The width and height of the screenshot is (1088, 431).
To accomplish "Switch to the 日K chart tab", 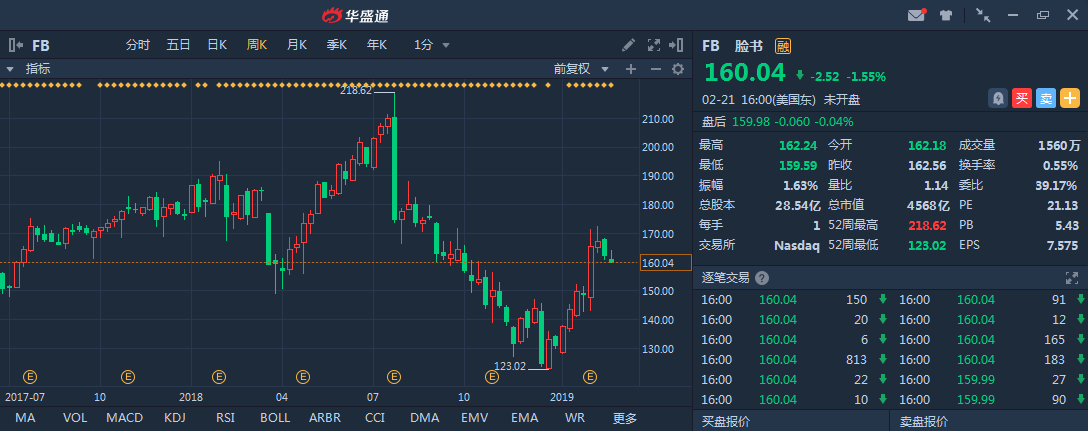I will click(217, 45).
